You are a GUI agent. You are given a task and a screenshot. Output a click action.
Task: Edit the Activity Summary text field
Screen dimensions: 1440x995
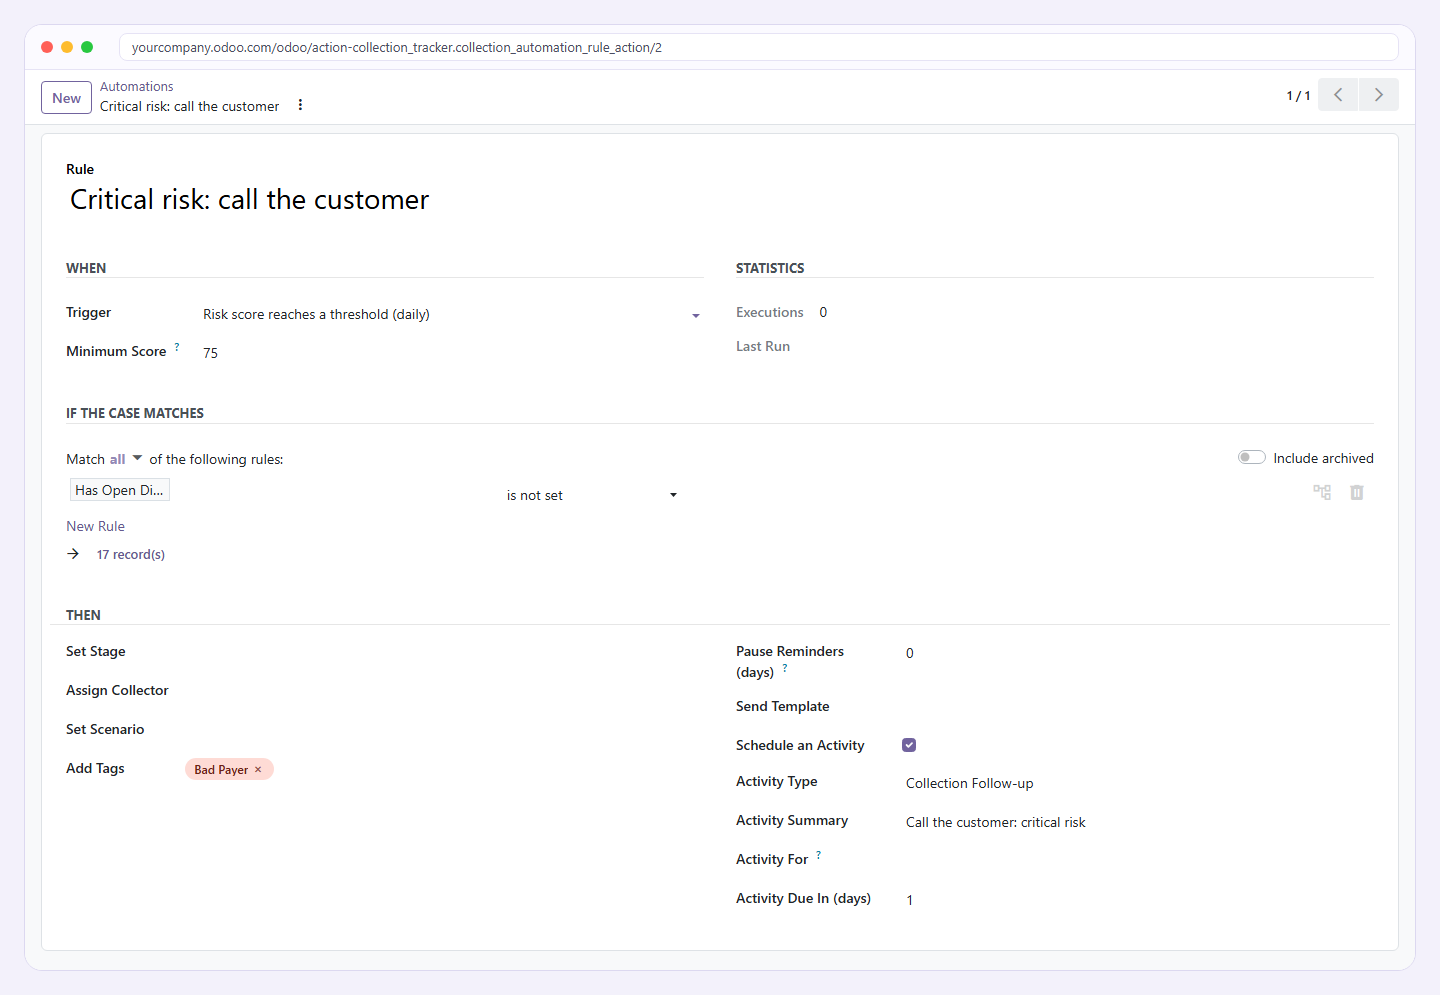pos(1139,822)
